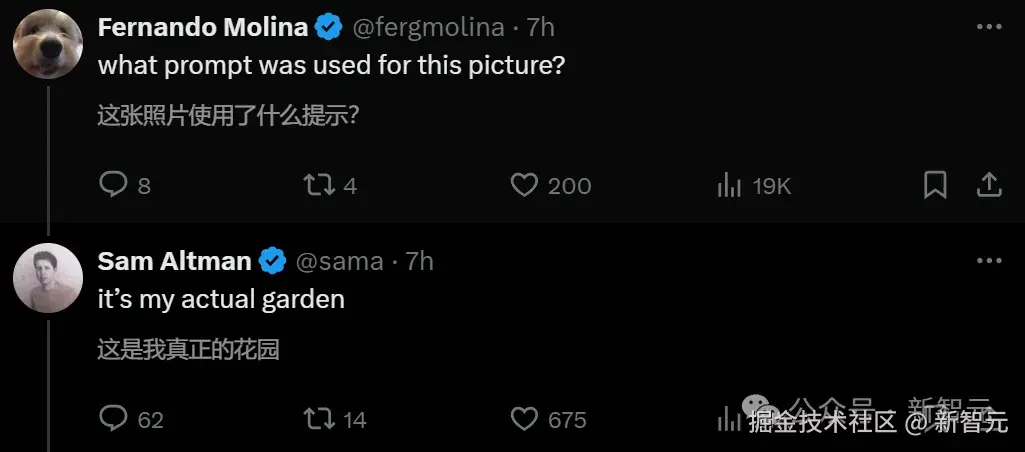View analytics on Fernando Molina's tweet

[730, 185]
